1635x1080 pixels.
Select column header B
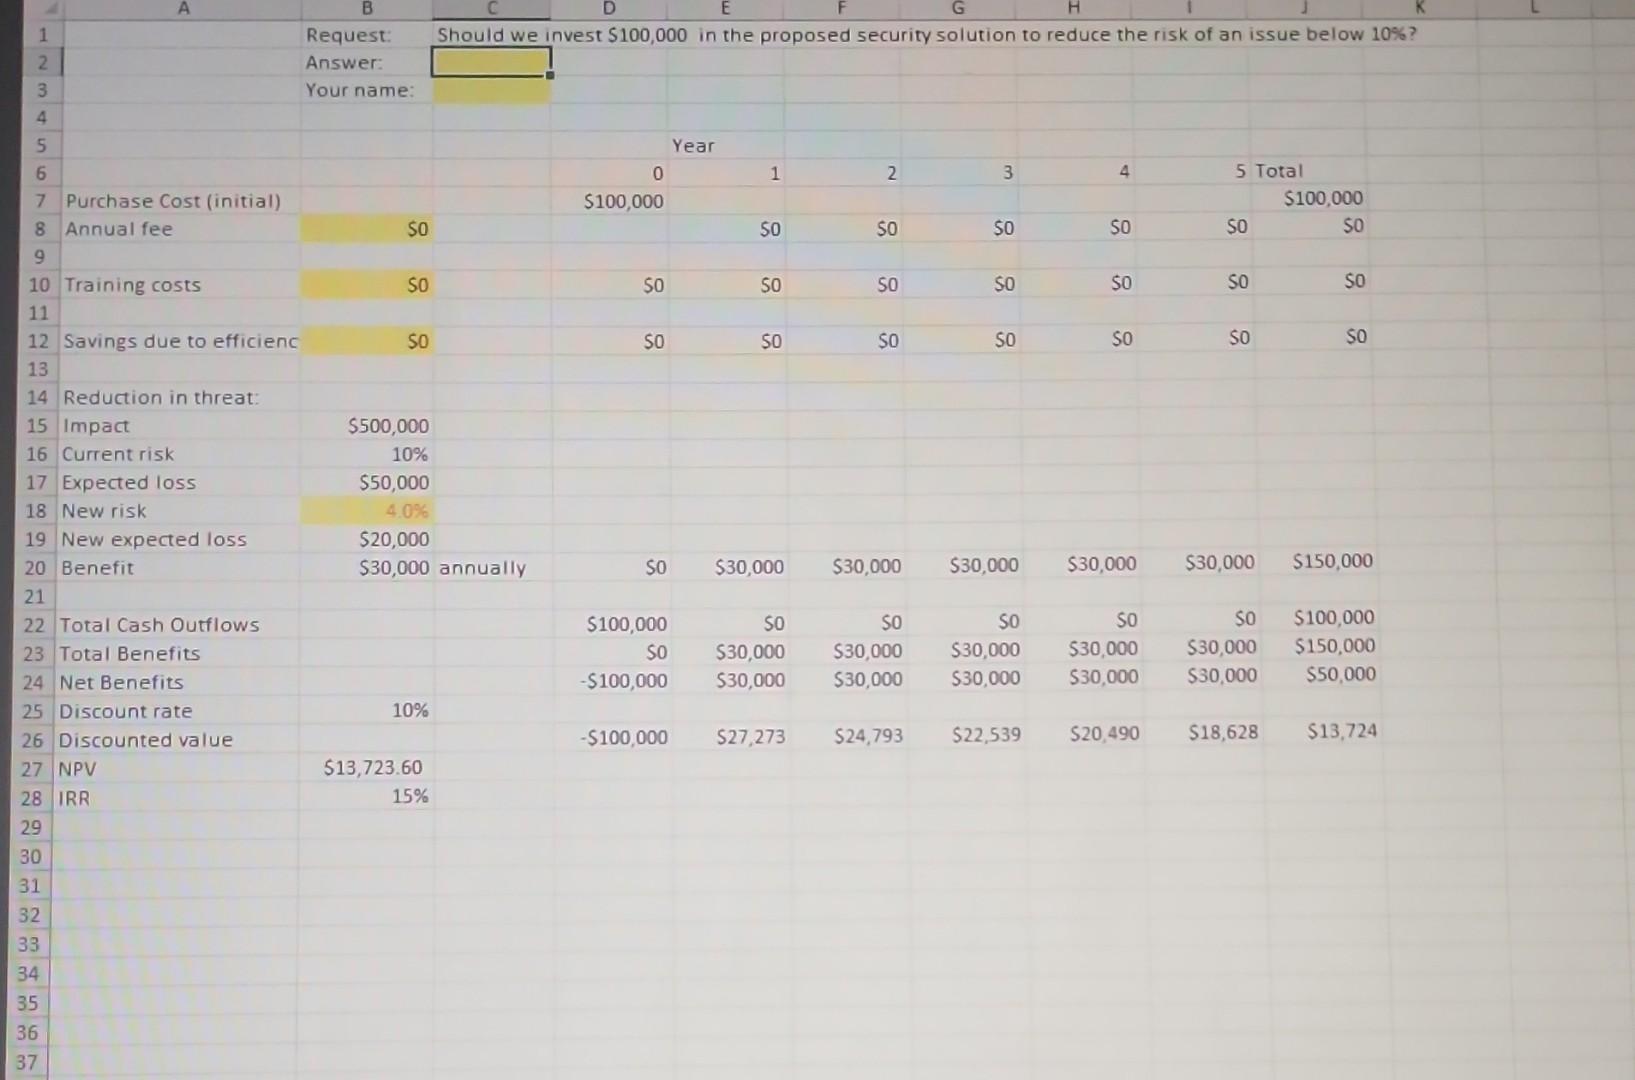click(367, 8)
